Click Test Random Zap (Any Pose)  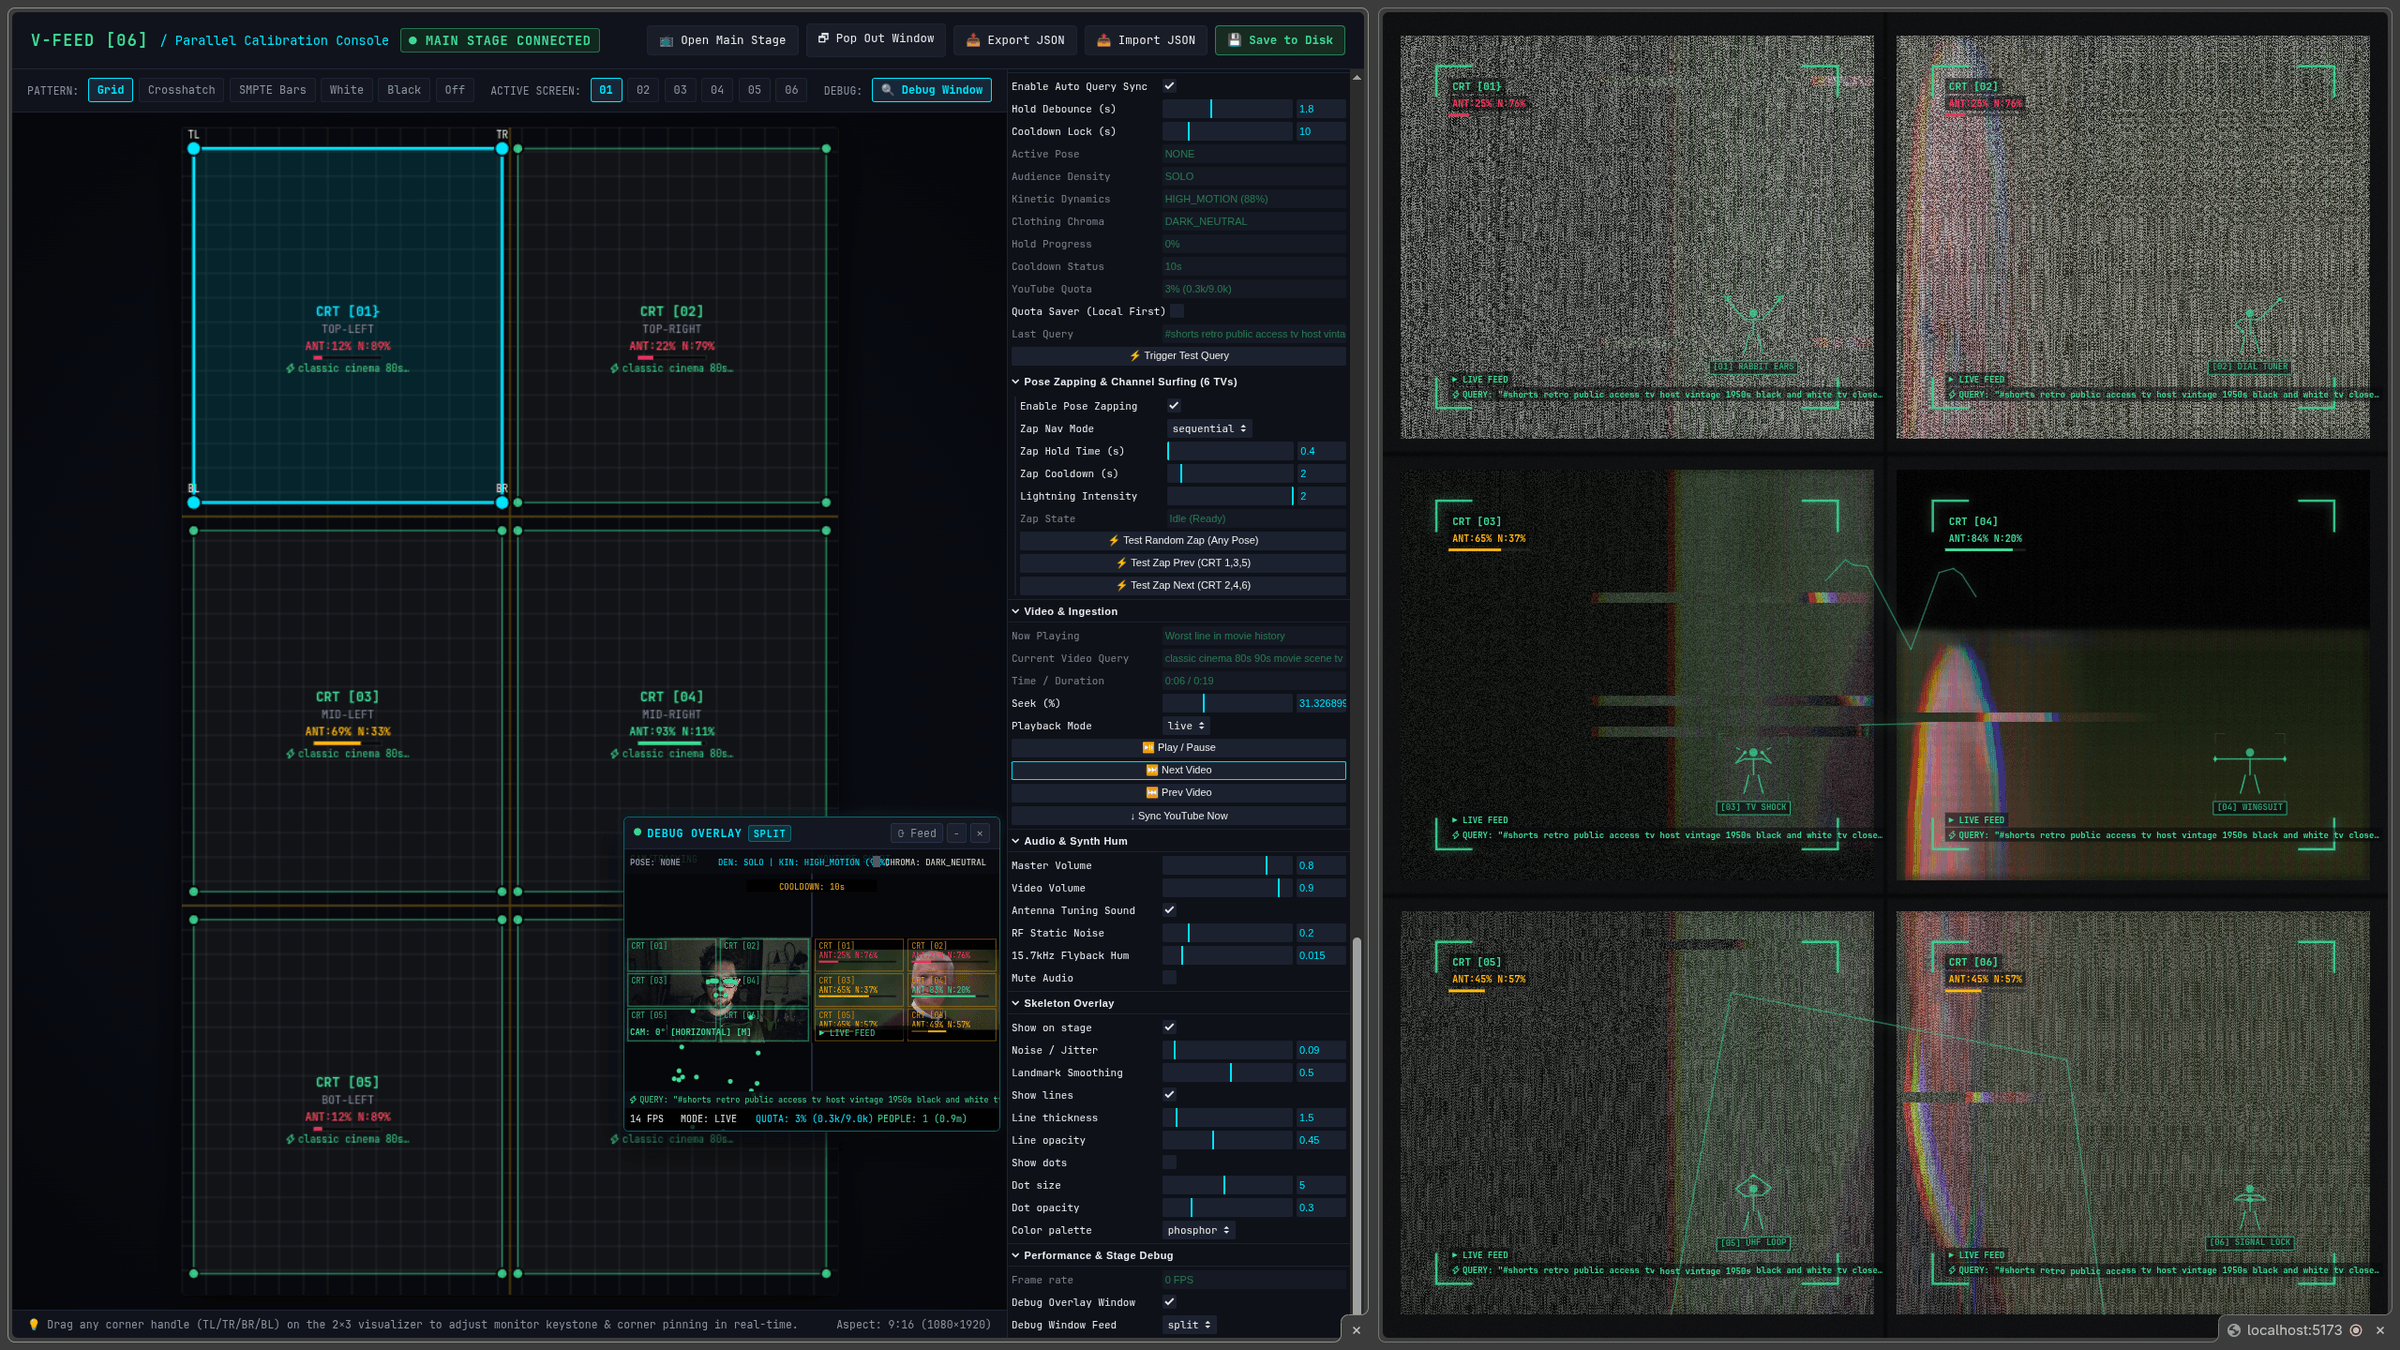1183,540
